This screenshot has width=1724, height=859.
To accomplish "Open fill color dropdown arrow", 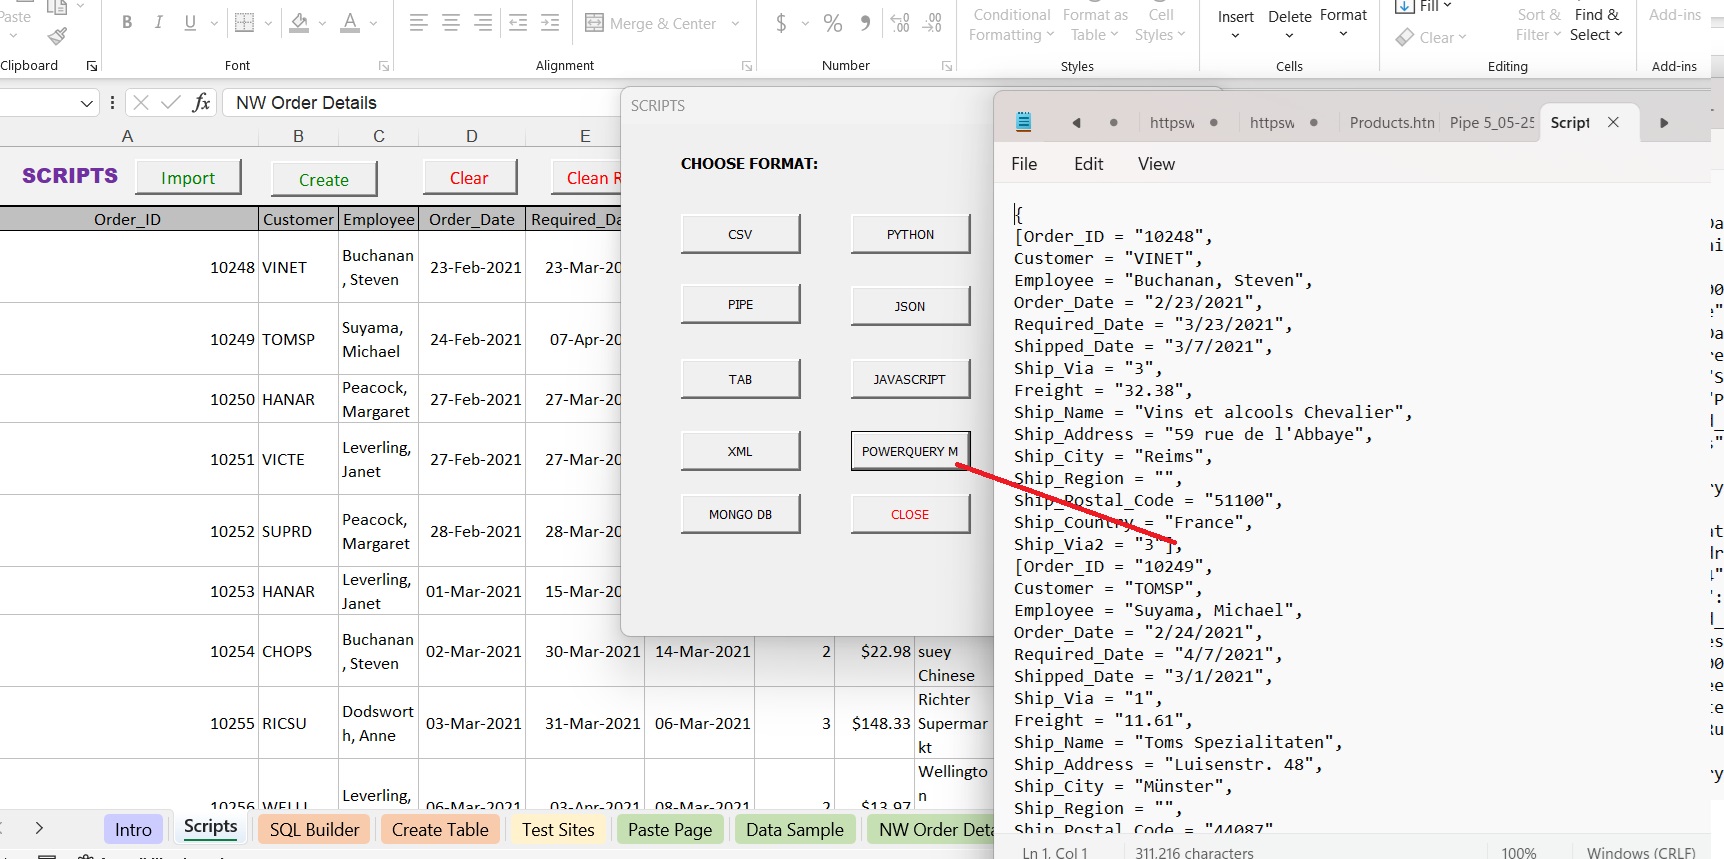I will click(x=322, y=23).
